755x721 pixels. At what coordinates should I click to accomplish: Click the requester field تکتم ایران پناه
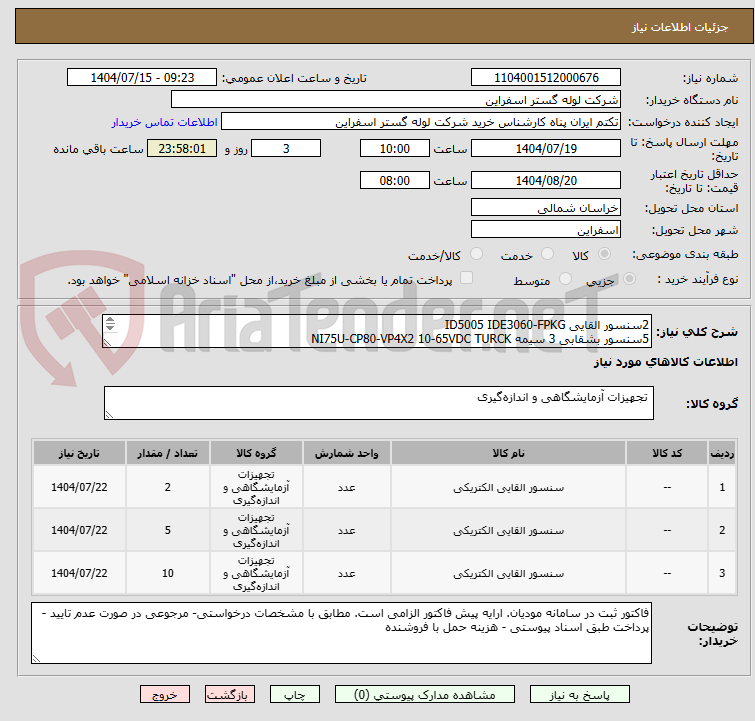pos(421,122)
